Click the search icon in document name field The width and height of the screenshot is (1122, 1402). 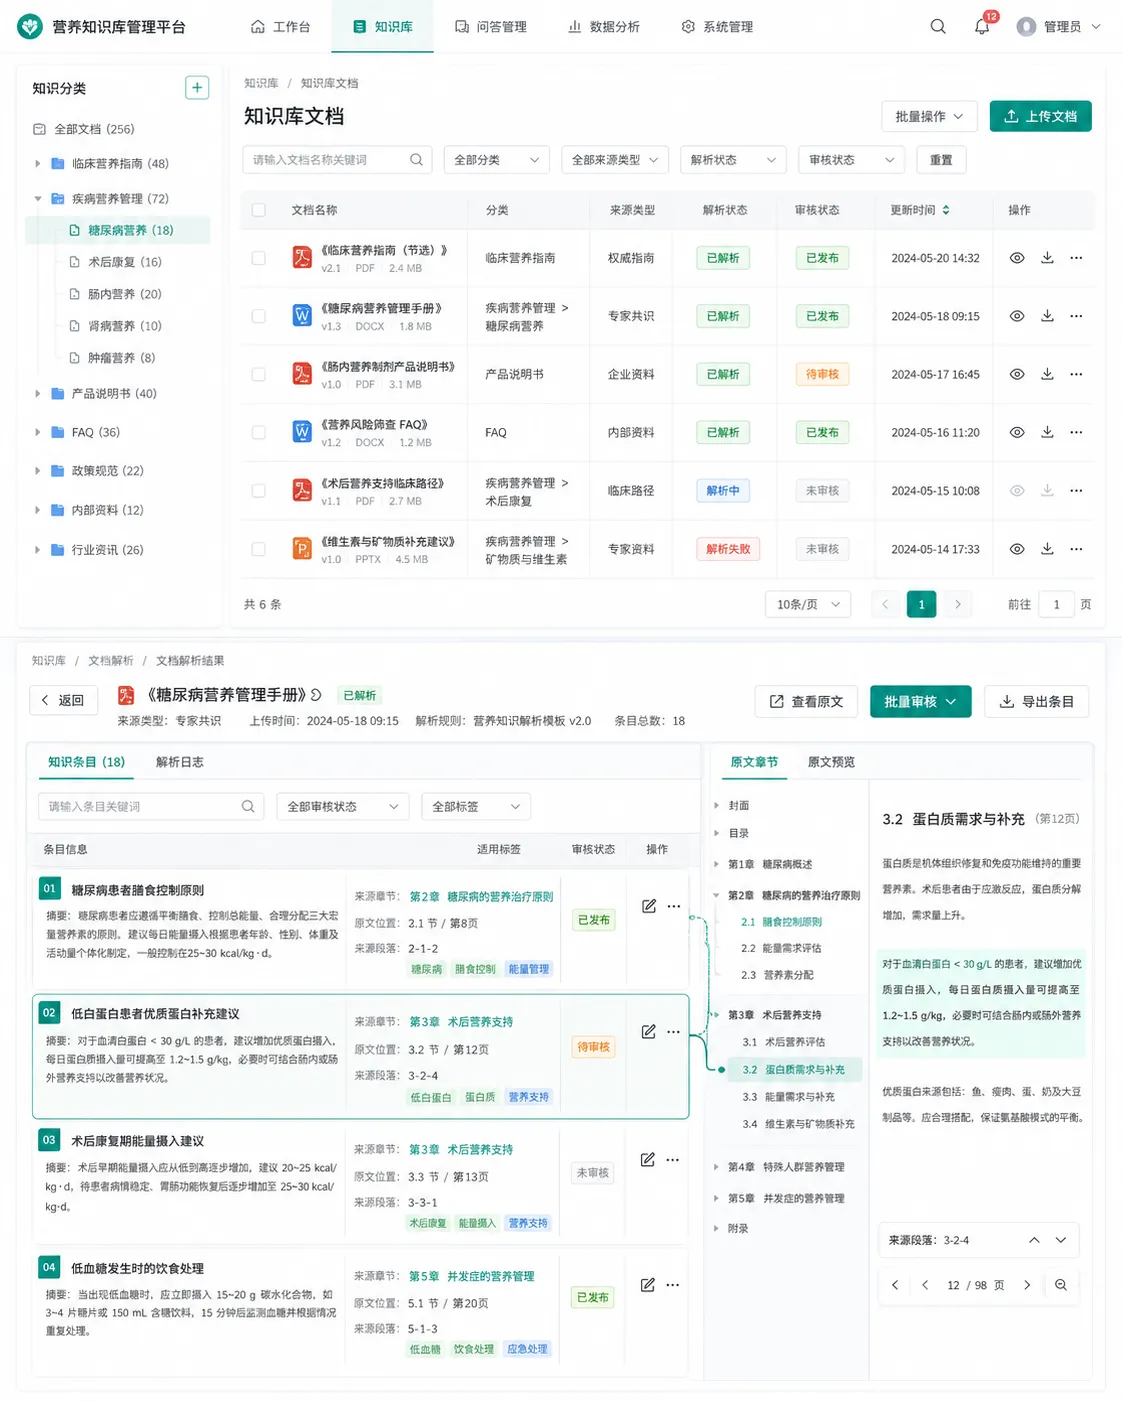click(x=416, y=160)
